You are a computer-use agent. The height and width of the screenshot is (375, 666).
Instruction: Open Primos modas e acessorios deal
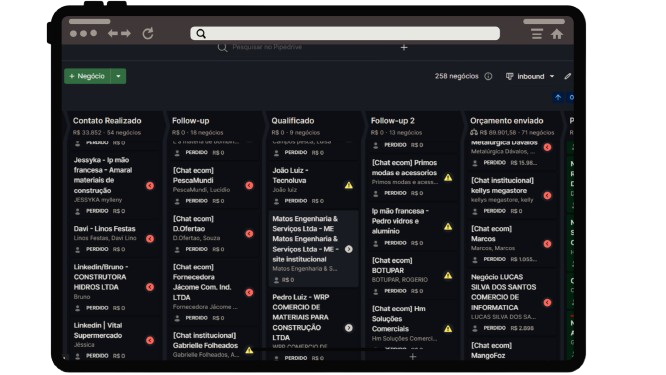coord(412,178)
